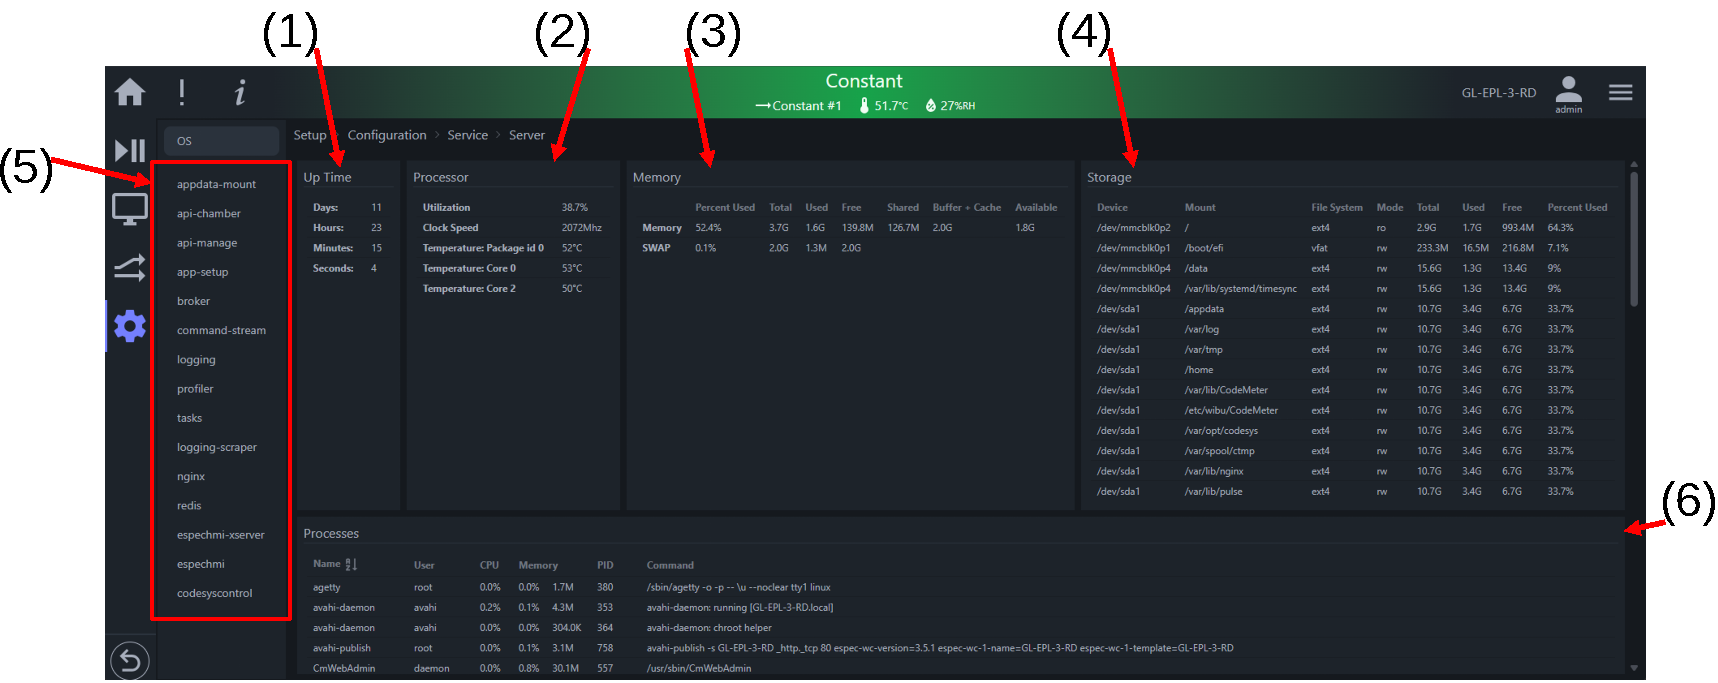
Task: Click the humidity droplet icon
Action: tap(931, 105)
